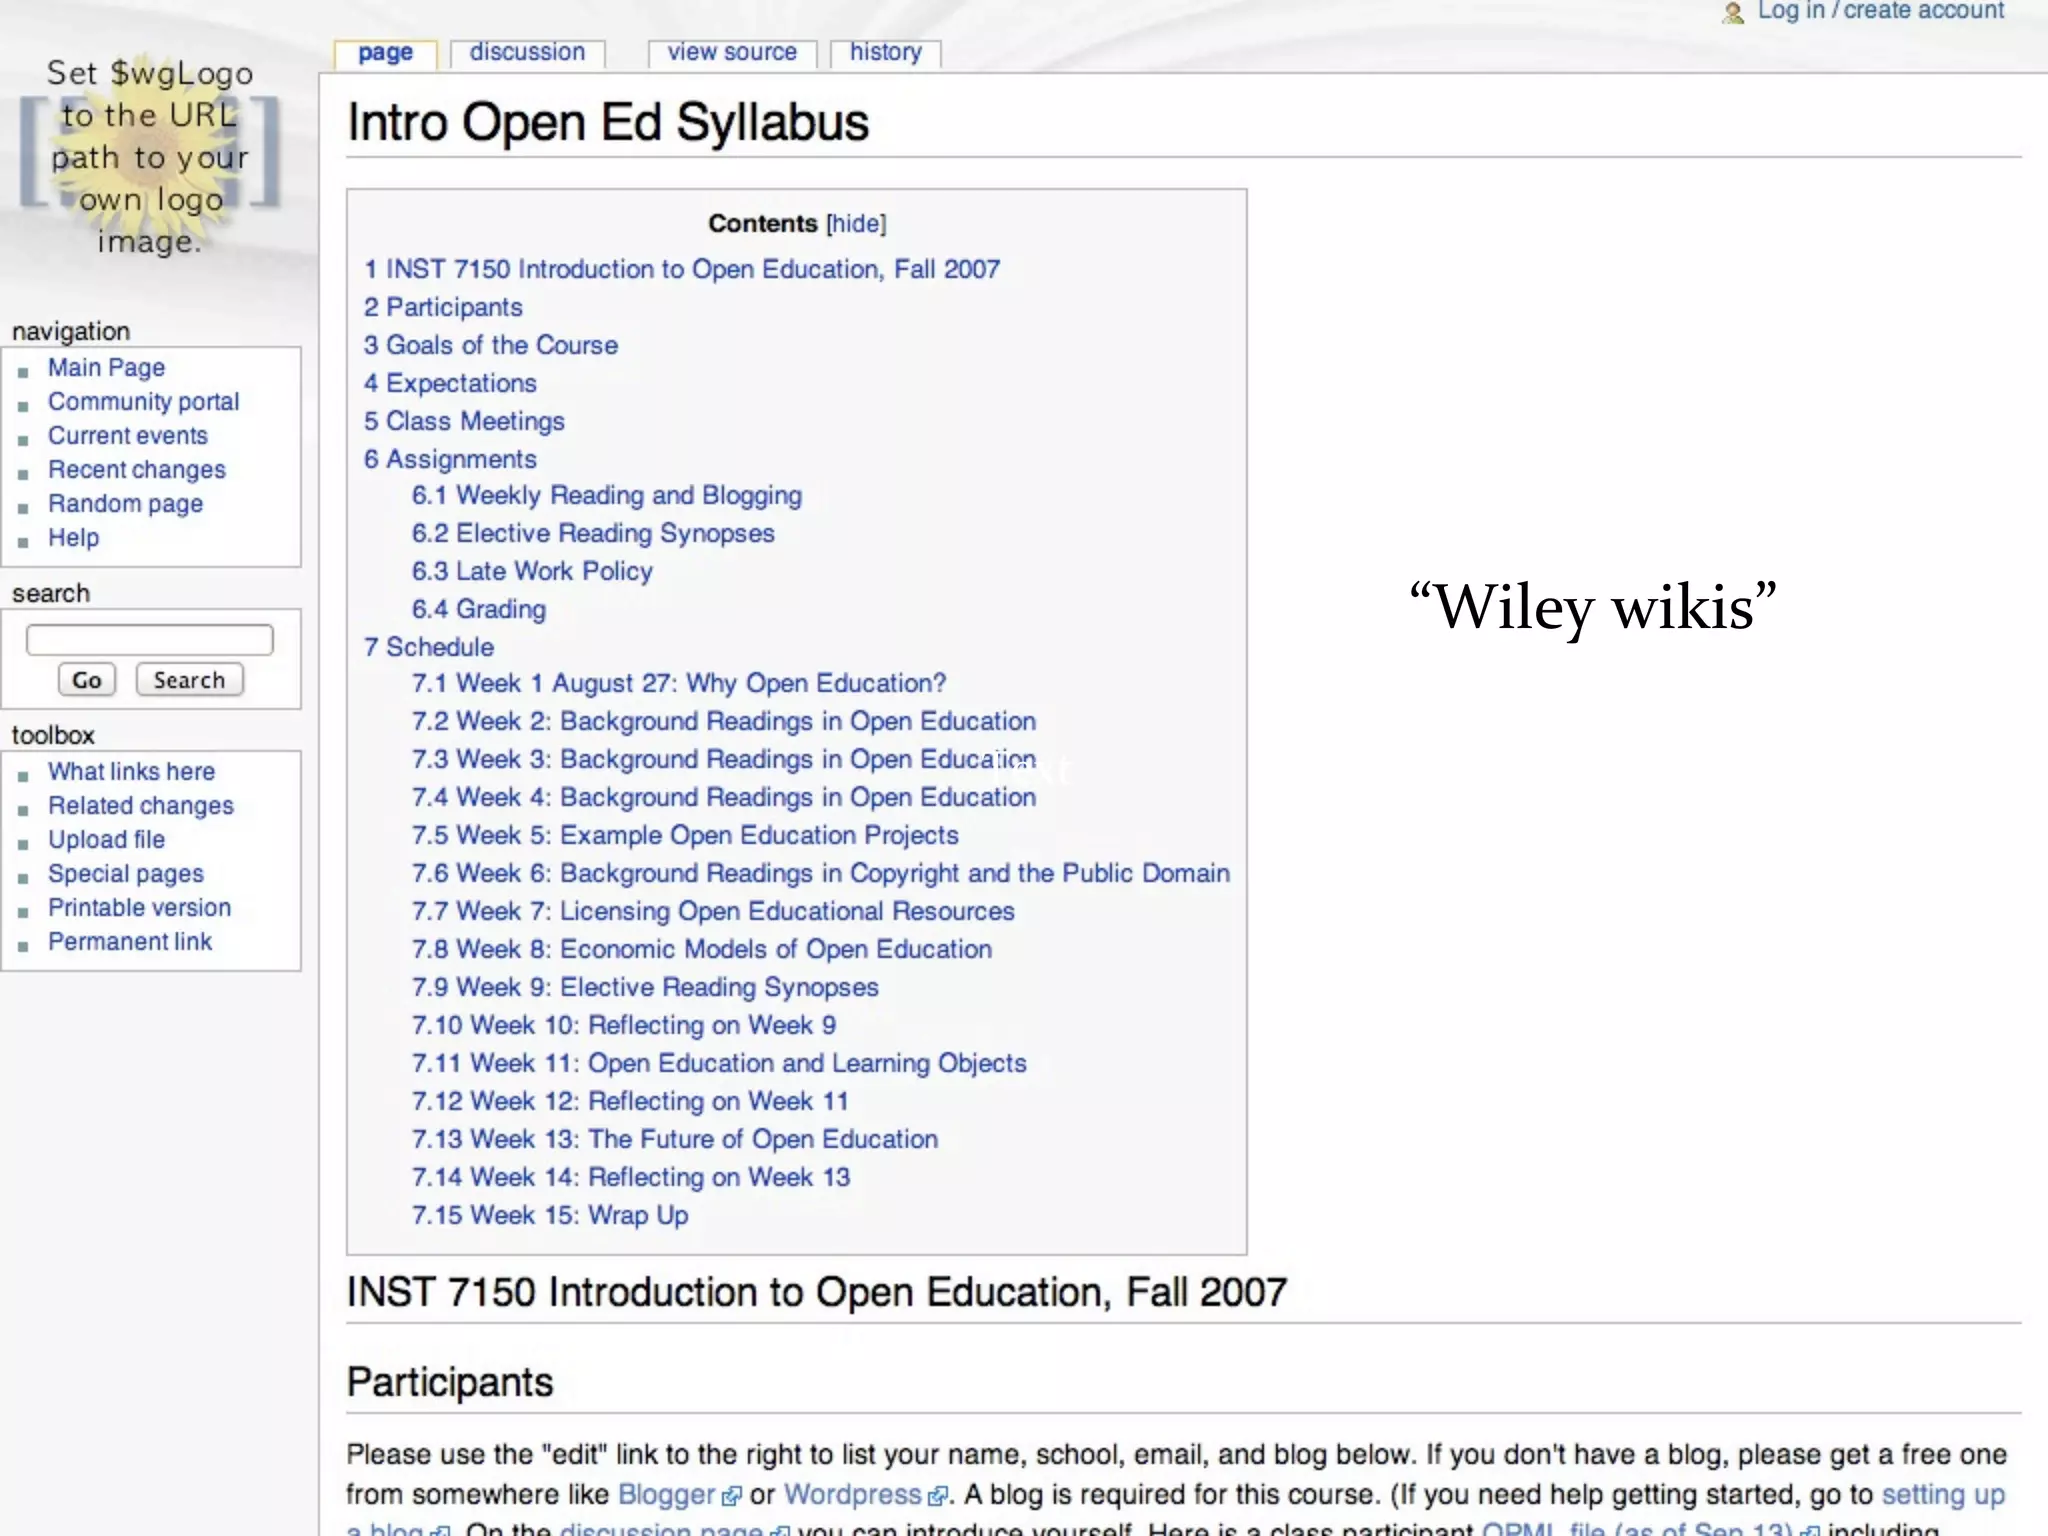Open the view source tab

click(732, 52)
